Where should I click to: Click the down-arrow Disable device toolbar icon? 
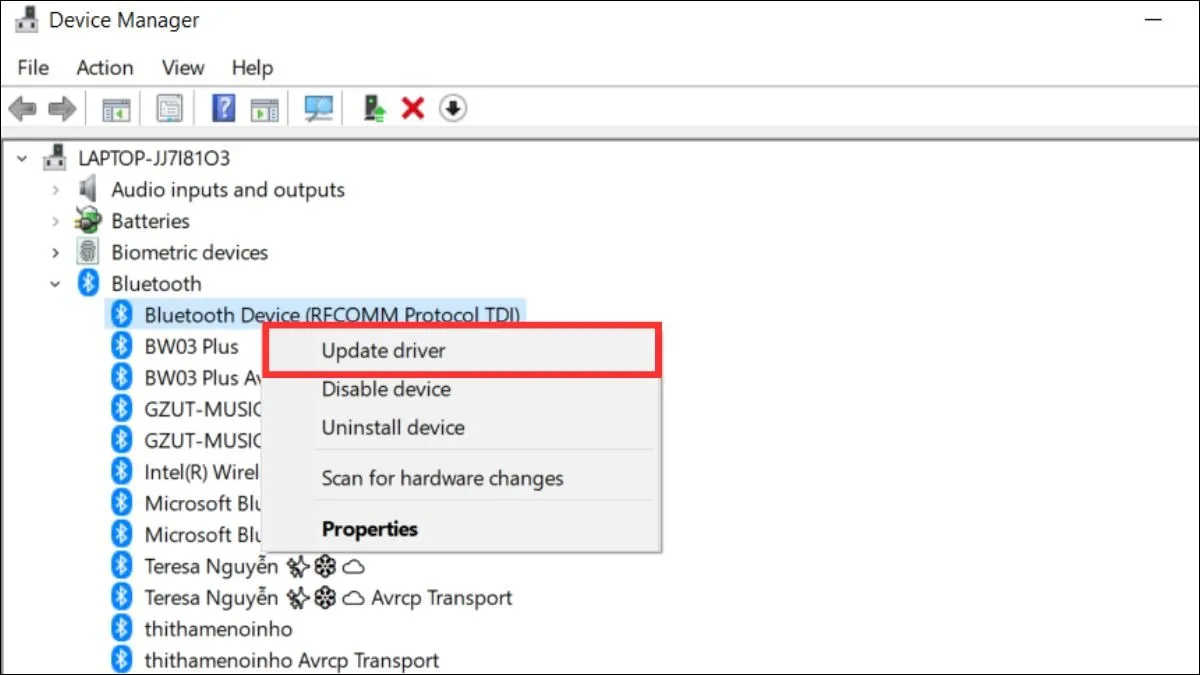pos(453,108)
